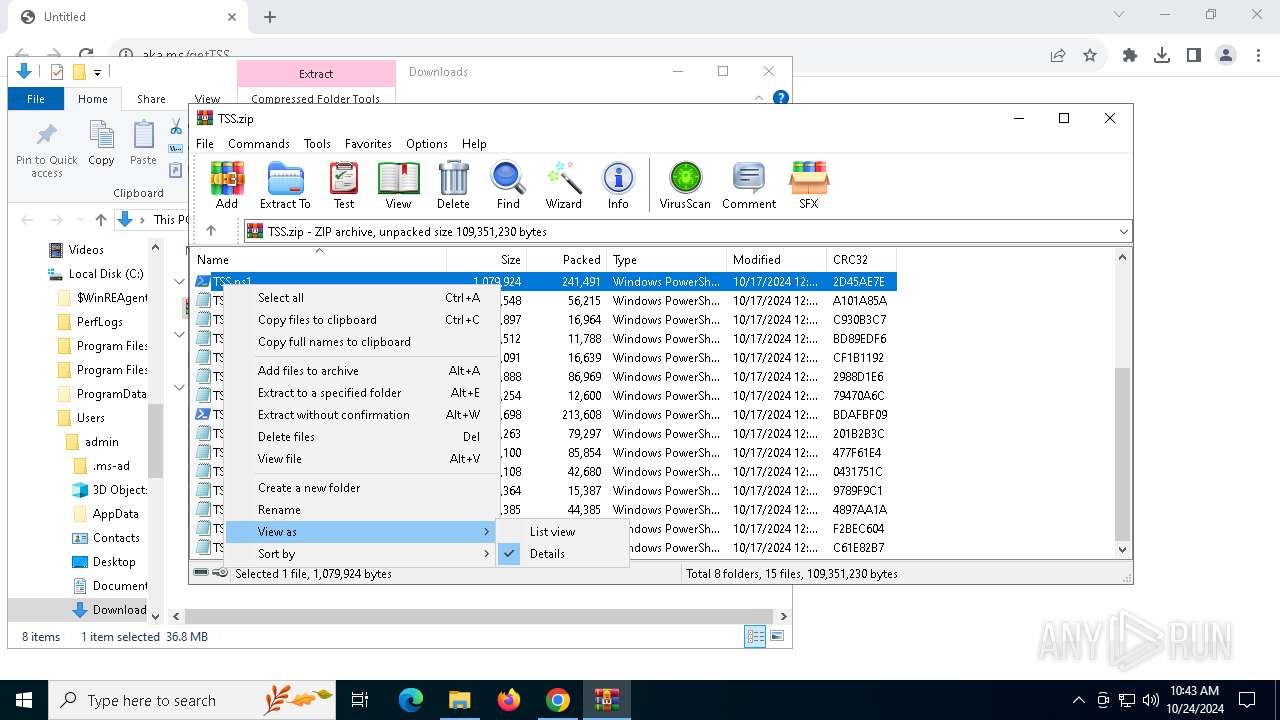Switch to Explorer Home tab
This screenshot has height=720, width=1280.
click(93, 99)
